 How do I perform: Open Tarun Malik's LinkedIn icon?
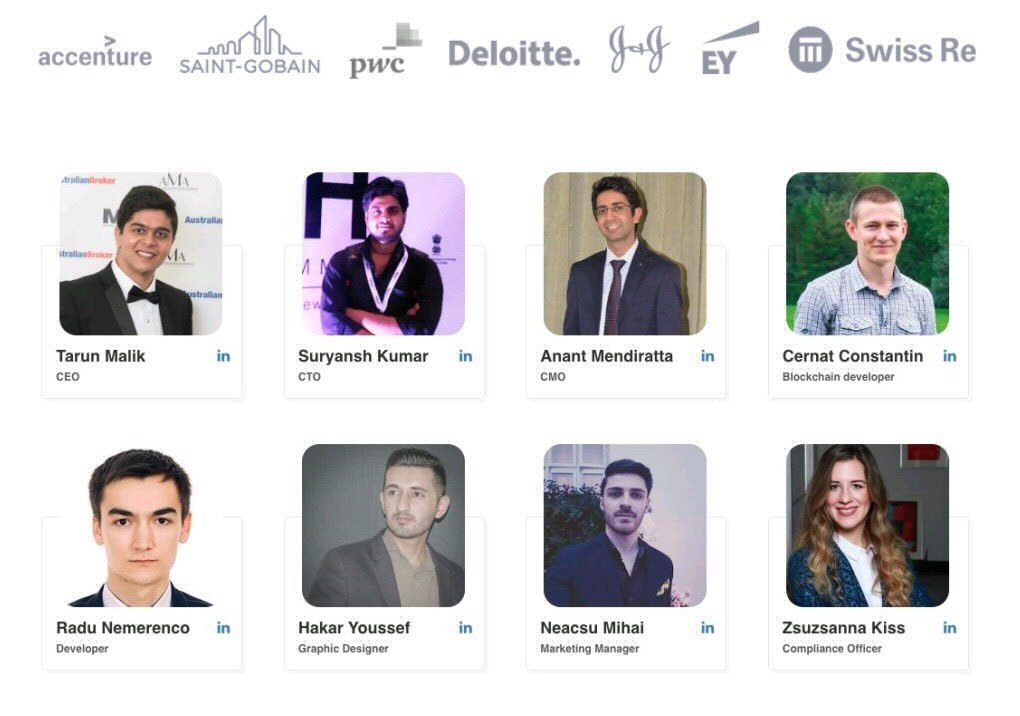click(223, 356)
